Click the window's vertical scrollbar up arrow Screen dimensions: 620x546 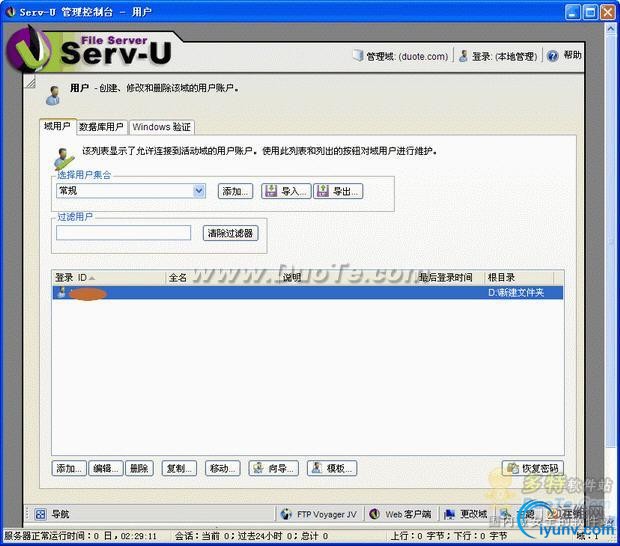coord(610,29)
